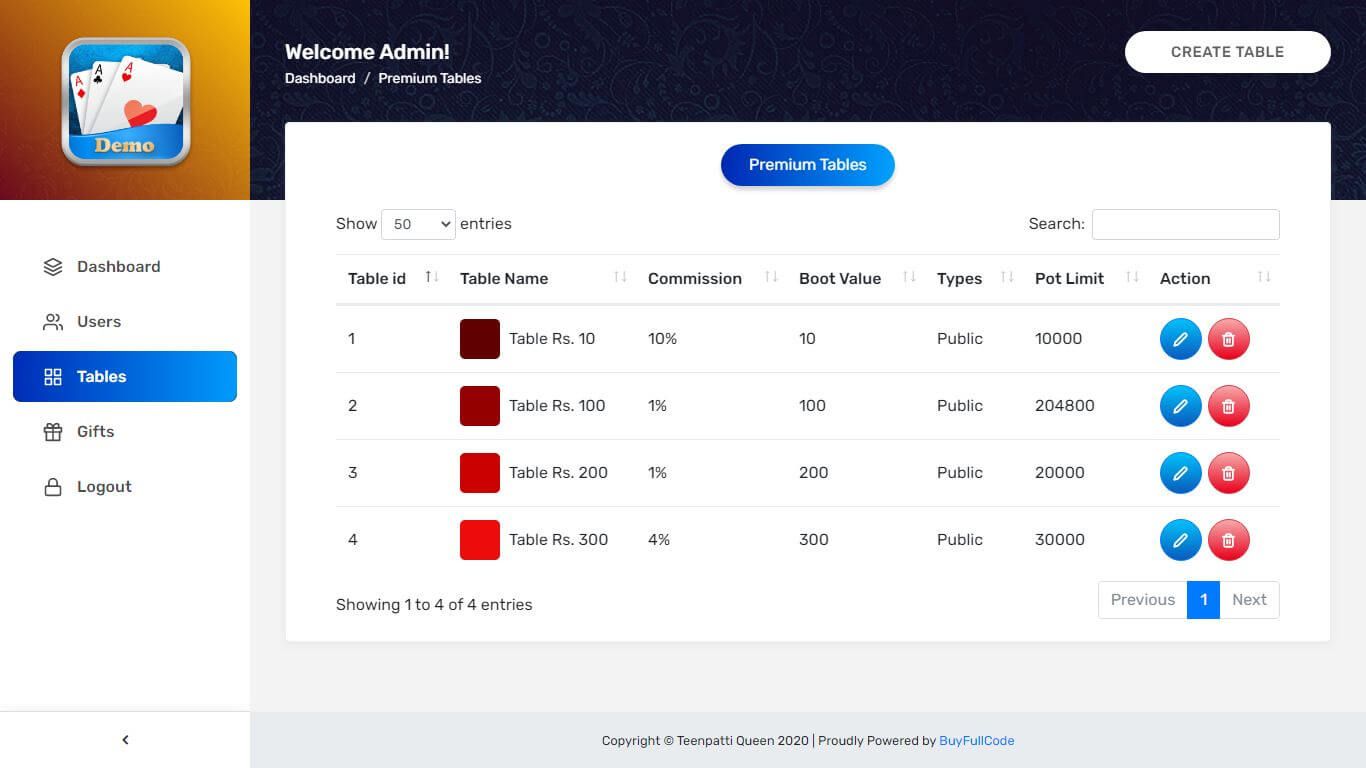The image size is (1366, 768).
Task: Open the Dashboard menu item in the sidebar
Action: 118,267
